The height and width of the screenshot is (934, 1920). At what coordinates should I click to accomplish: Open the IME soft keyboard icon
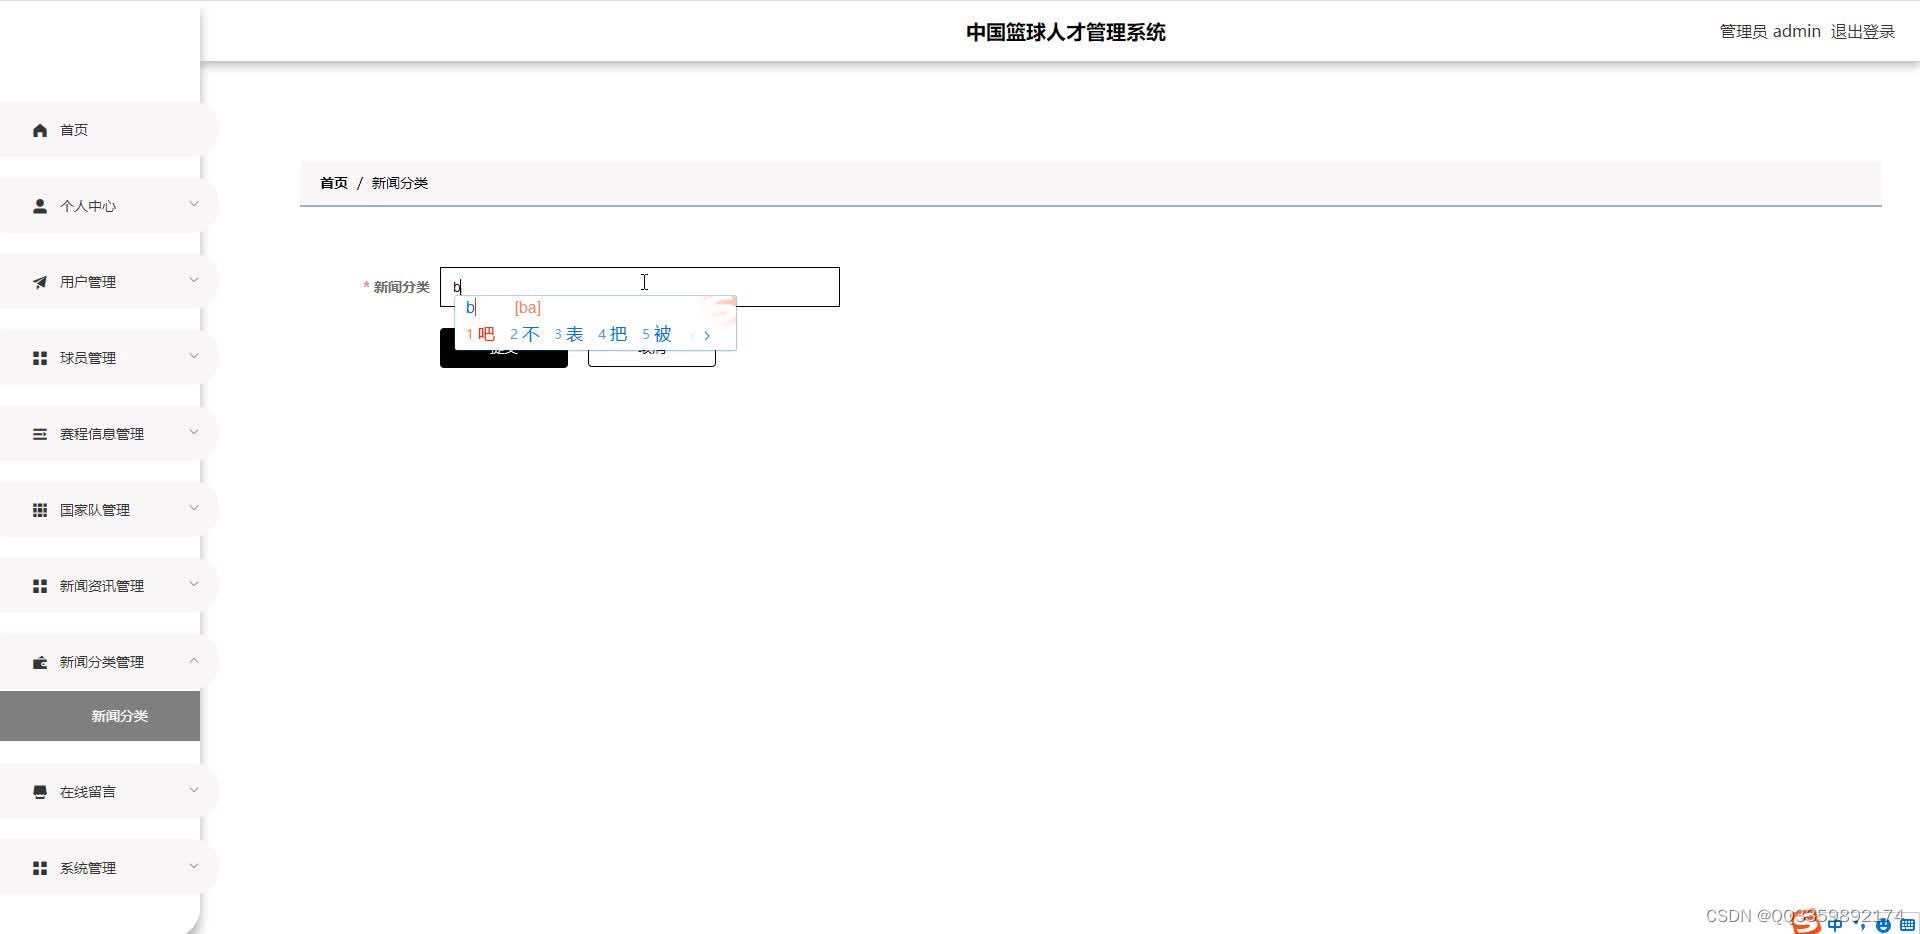pos(1907,925)
